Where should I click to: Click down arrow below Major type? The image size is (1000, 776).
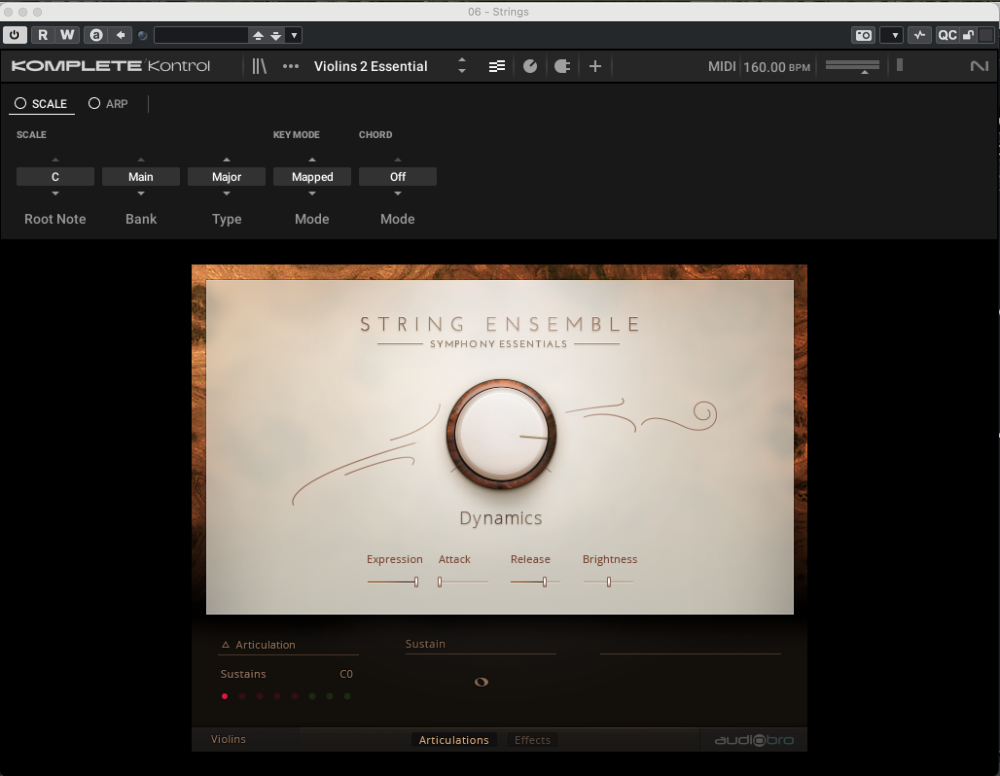point(226,193)
